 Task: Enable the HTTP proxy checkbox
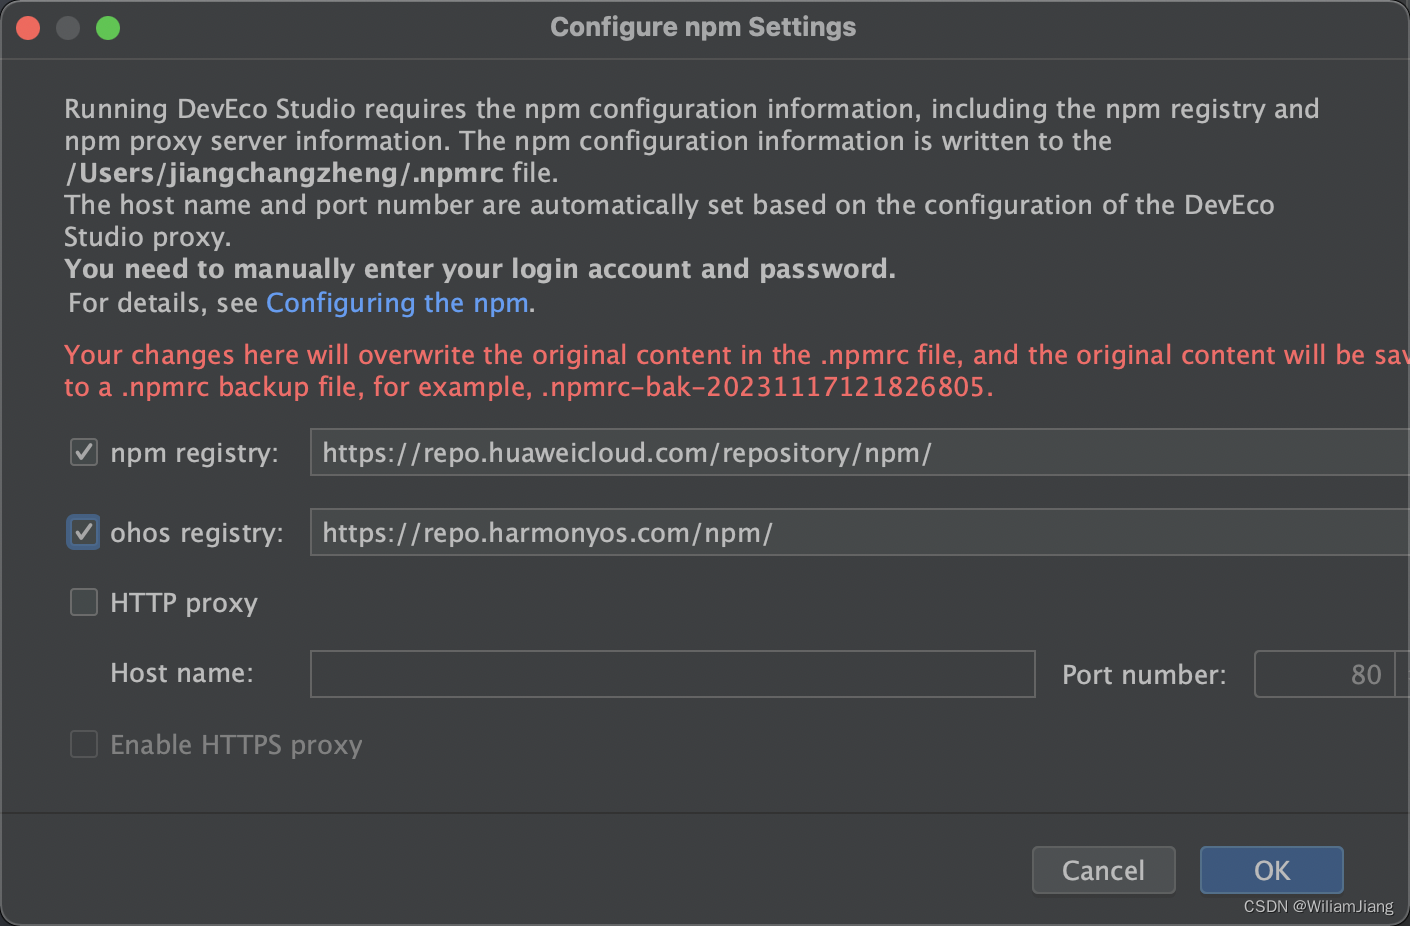(84, 602)
